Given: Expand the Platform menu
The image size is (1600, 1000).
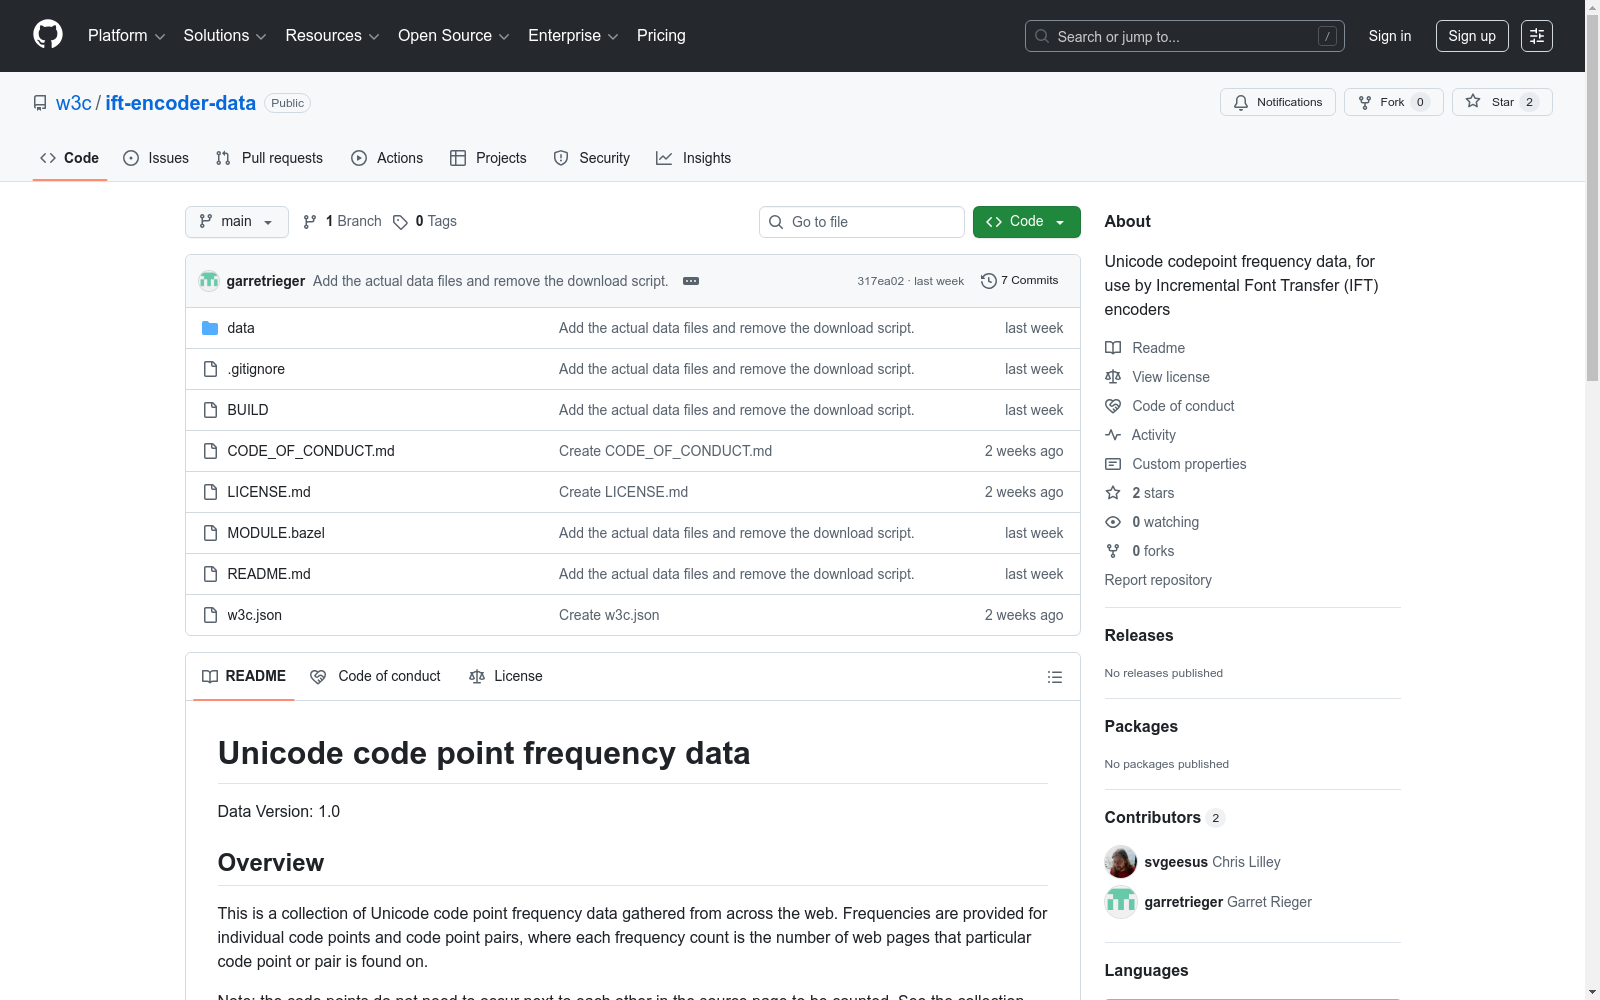Looking at the screenshot, I should pyautogui.click(x=127, y=36).
